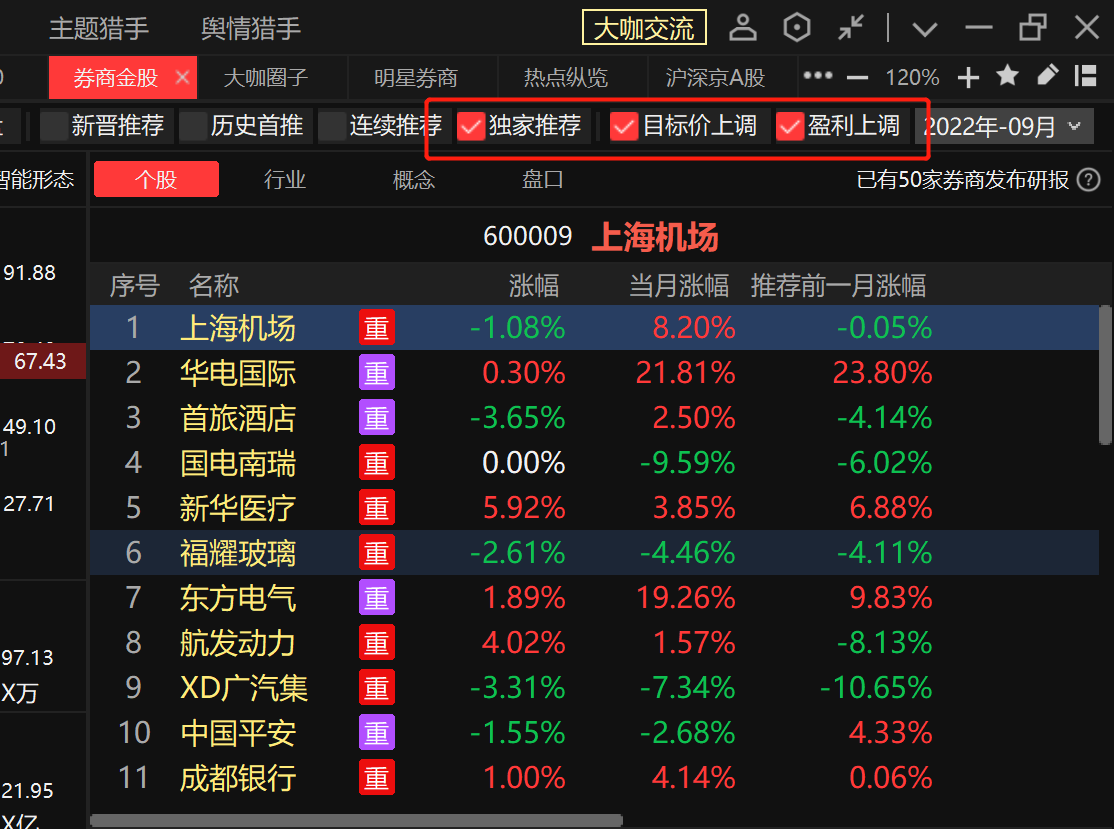Click the red 重 badge for 上海机场

point(377,327)
